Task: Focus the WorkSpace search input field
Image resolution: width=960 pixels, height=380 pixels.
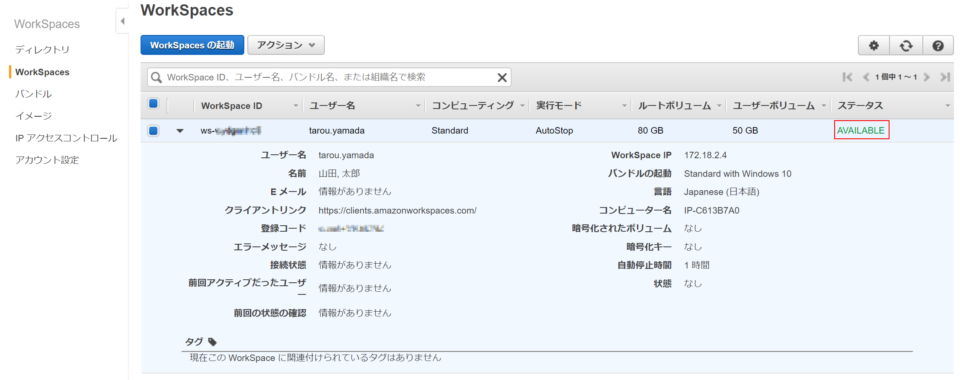Action: click(x=329, y=77)
